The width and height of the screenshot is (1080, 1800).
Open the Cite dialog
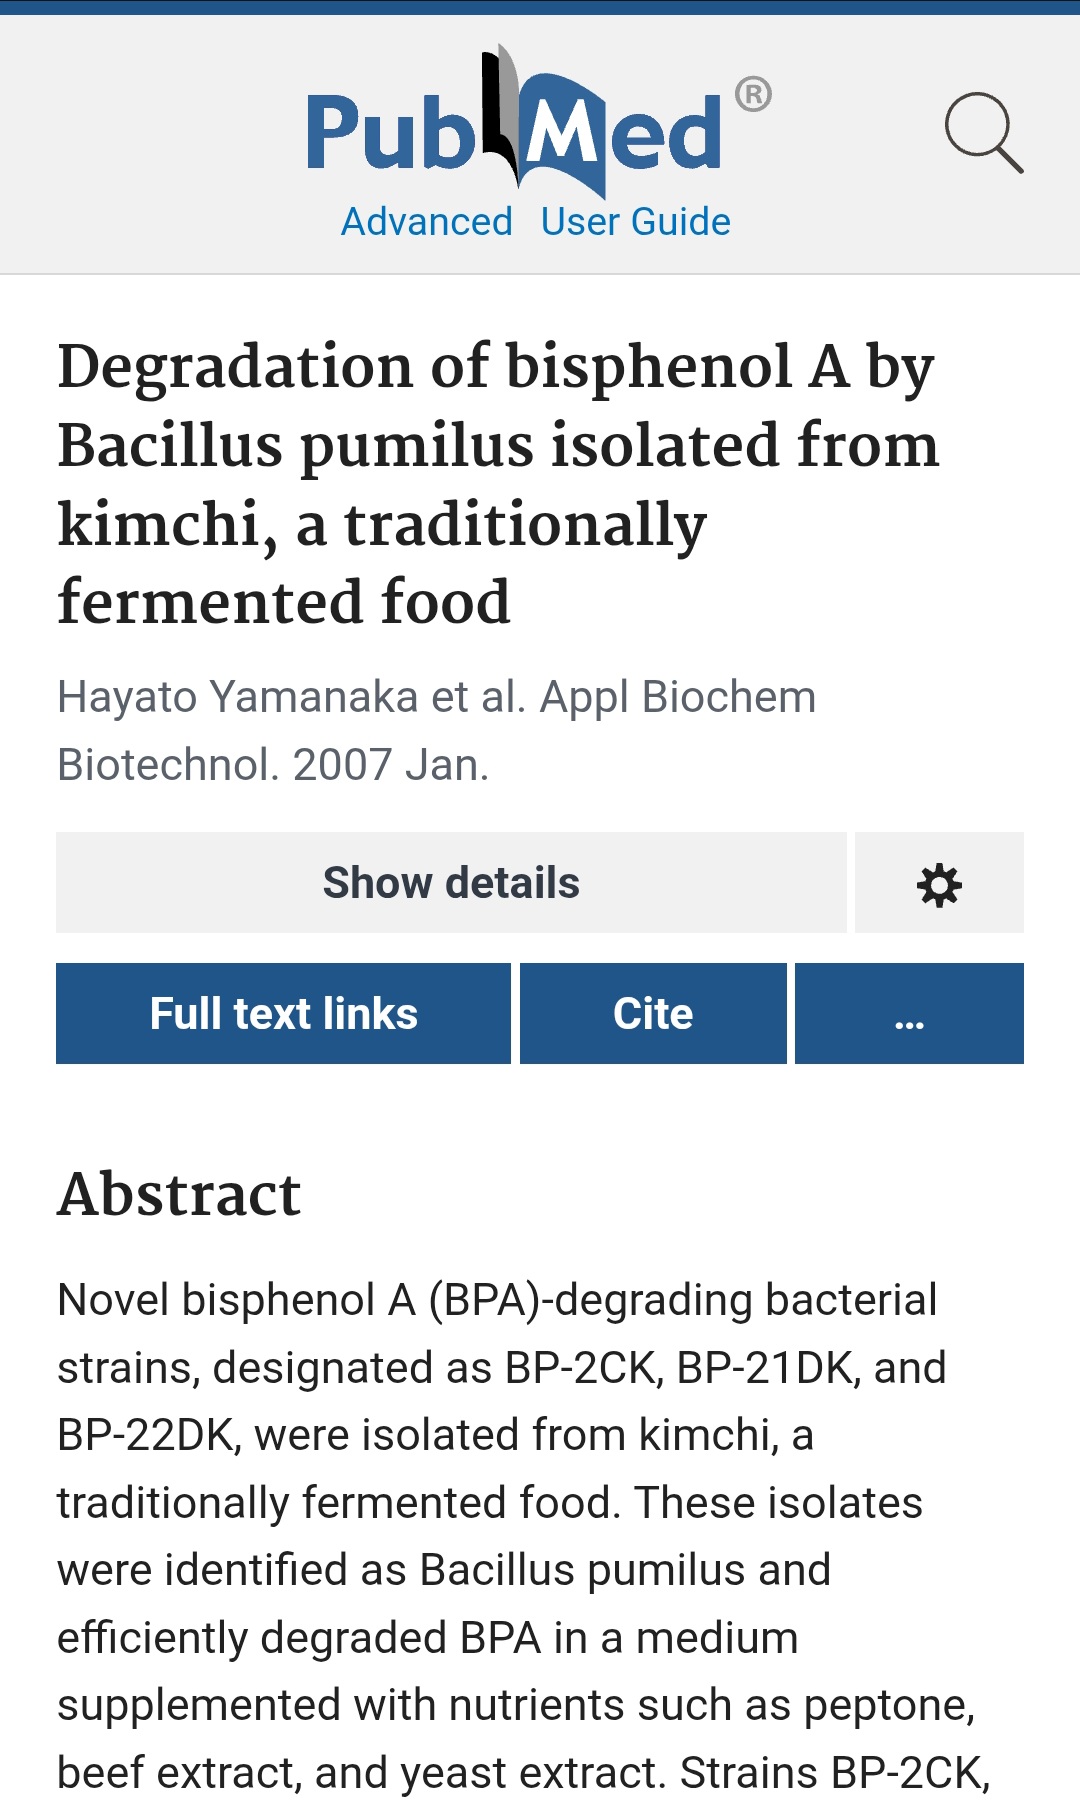click(653, 1013)
